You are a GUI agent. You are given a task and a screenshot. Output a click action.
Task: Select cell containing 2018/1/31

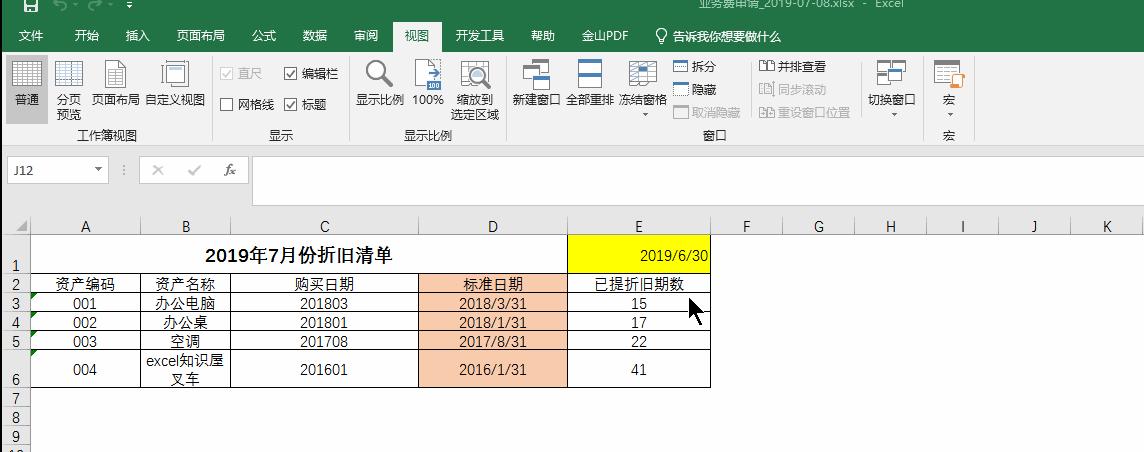click(x=492, y=322)
